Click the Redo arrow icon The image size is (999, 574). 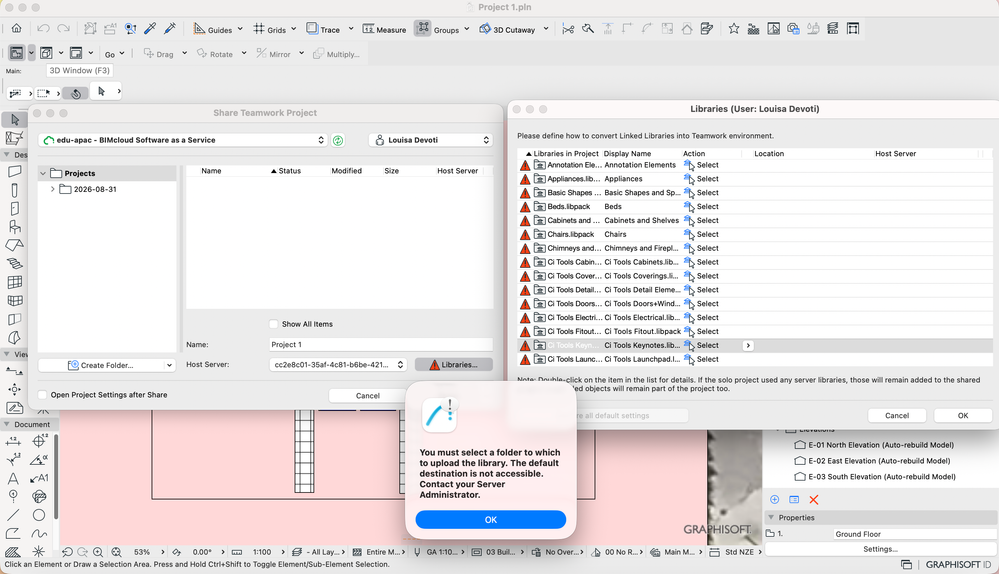pyautogui.click(x=63, y=29)
